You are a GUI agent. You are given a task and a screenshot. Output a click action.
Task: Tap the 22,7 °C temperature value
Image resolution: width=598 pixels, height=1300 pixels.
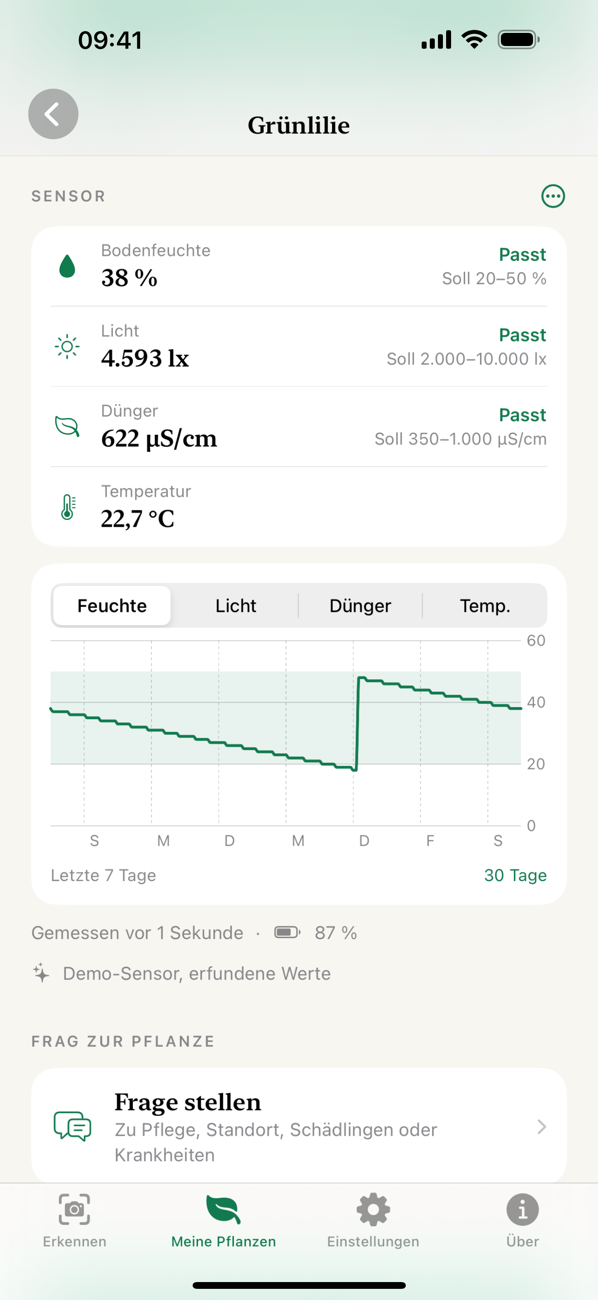coord(138,518)
